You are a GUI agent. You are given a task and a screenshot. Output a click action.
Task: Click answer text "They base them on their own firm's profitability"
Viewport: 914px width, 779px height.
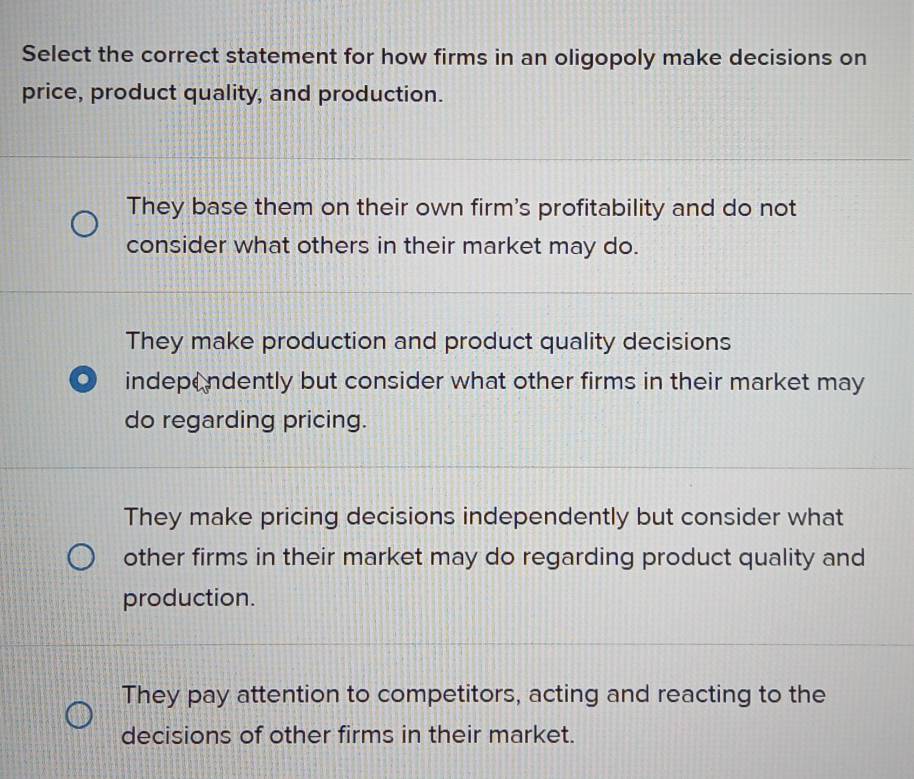pyautogui.click(x=461, y=208)
